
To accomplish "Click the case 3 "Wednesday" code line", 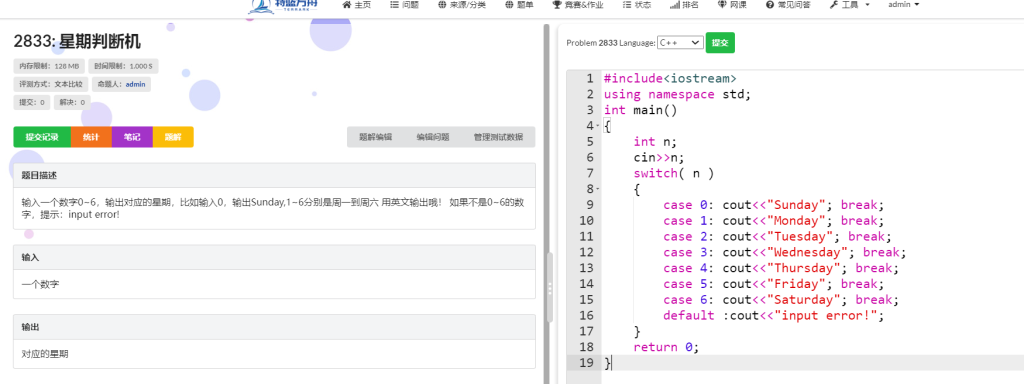I will 784,252.
